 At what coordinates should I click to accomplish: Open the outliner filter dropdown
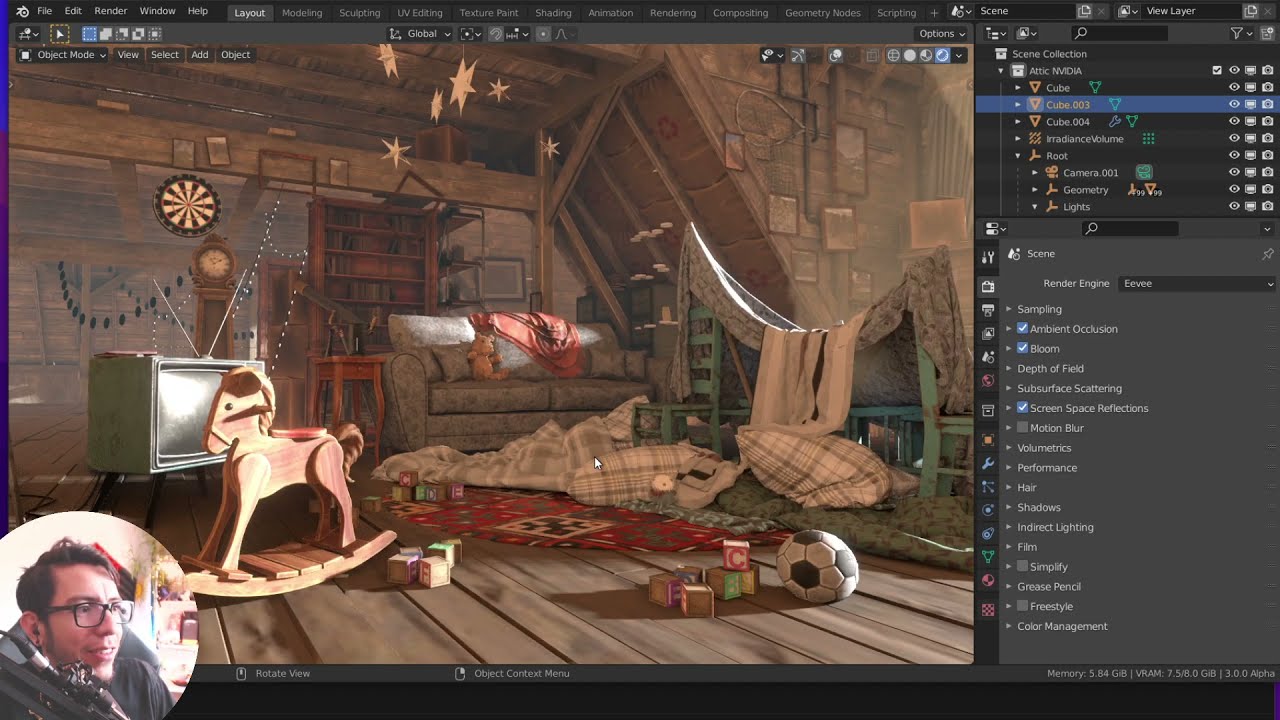tap(1240, 33)
